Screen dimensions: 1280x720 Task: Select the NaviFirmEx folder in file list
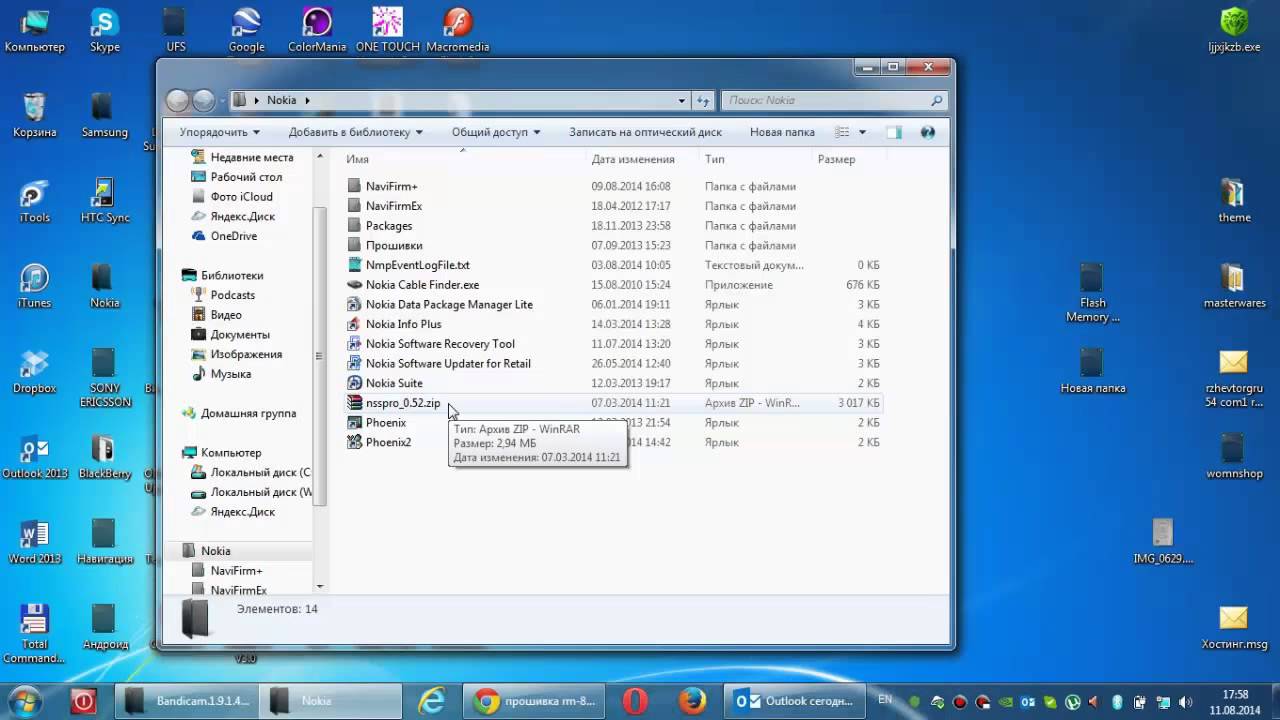click(393, 206)
